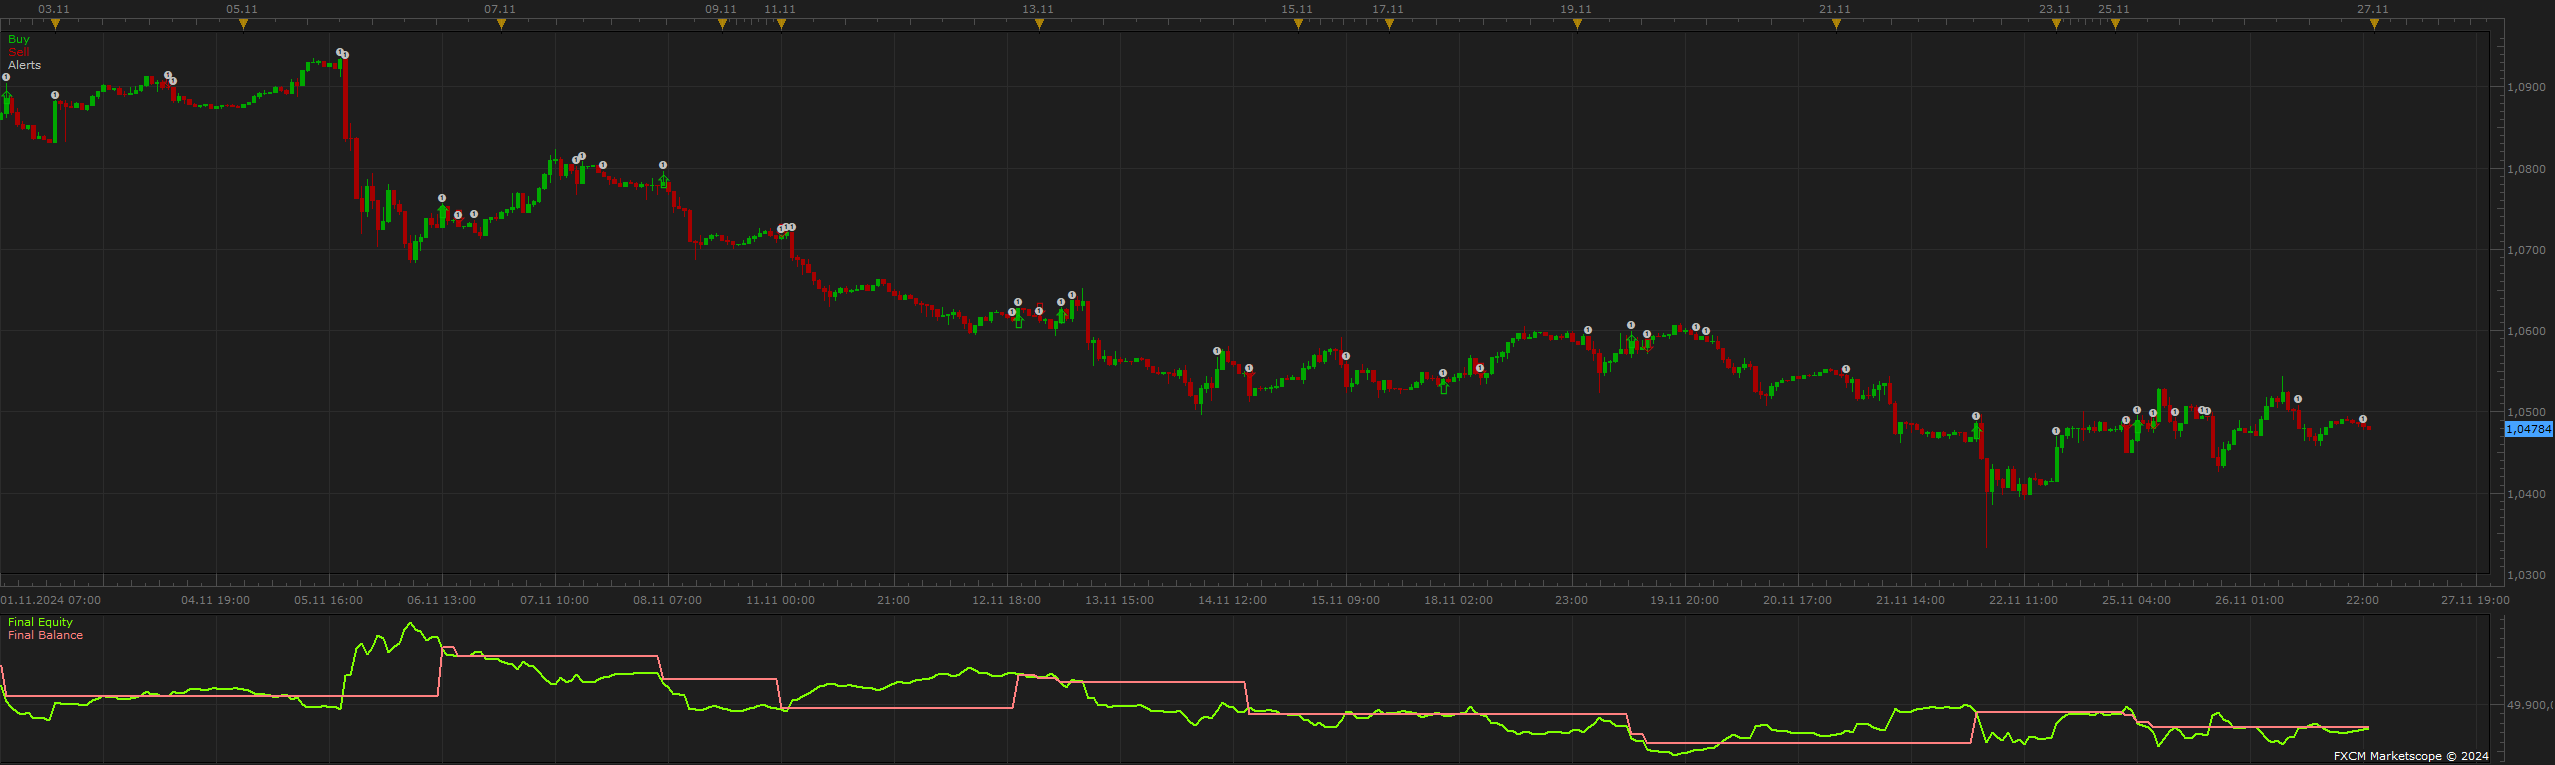
Task: Select the orange triangle marker under 13.11
Action: [x=1039, y=24]
